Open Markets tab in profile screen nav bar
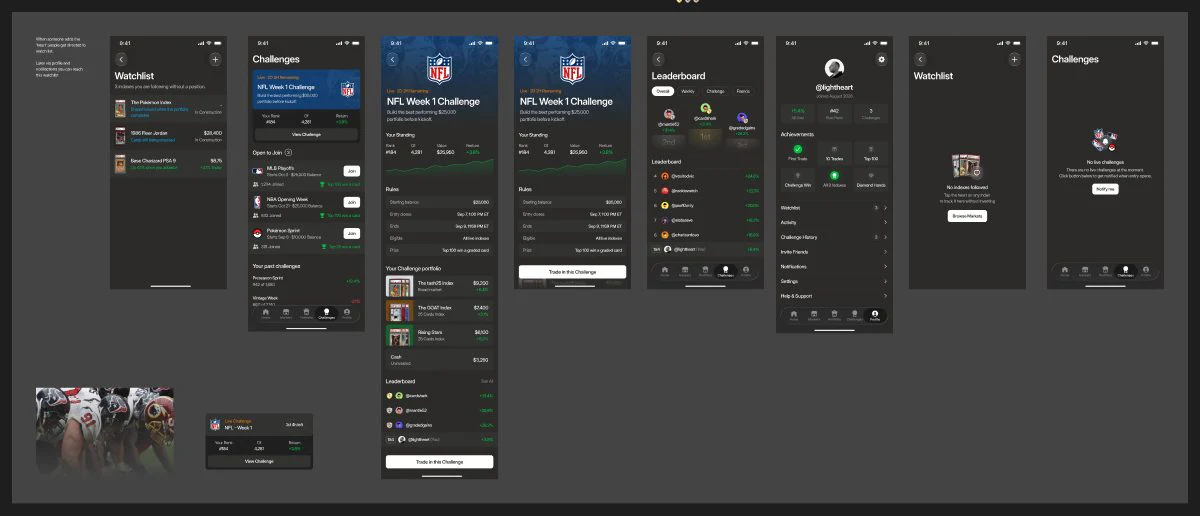Screen dimensions: 1200x516 coord(814,315)
